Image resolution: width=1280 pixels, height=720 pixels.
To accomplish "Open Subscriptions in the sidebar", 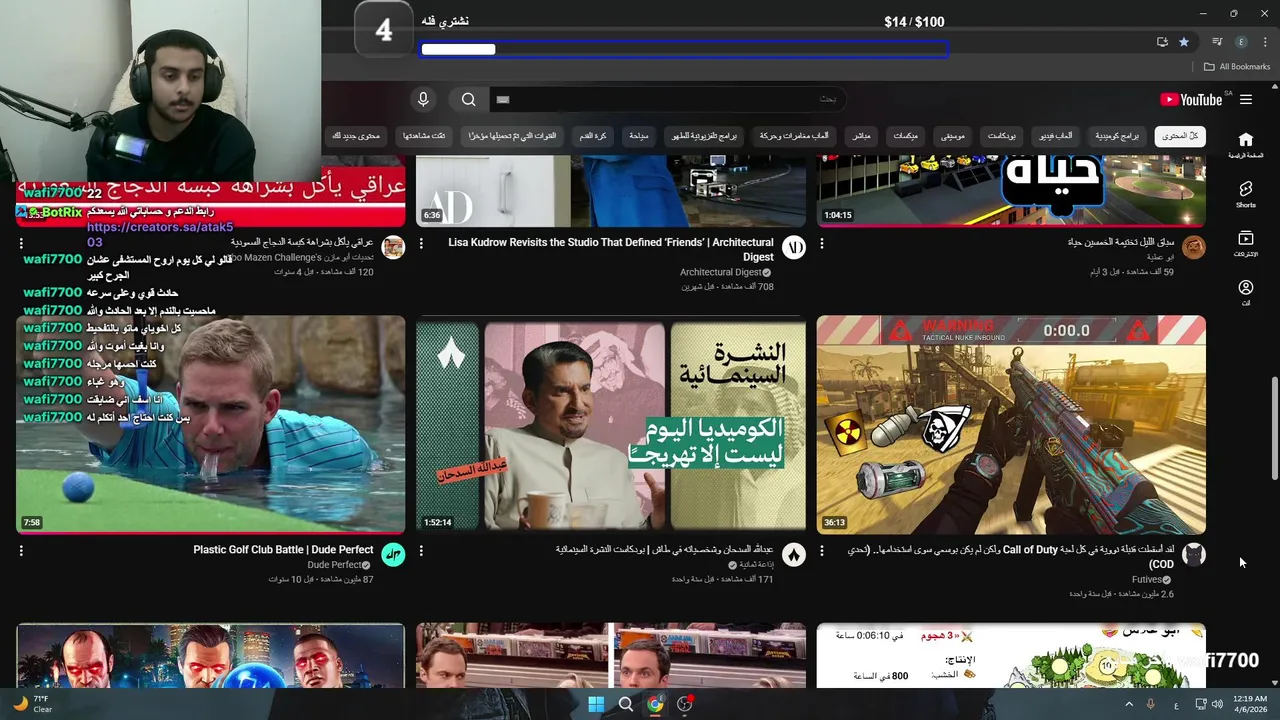I will [1245, 244].
